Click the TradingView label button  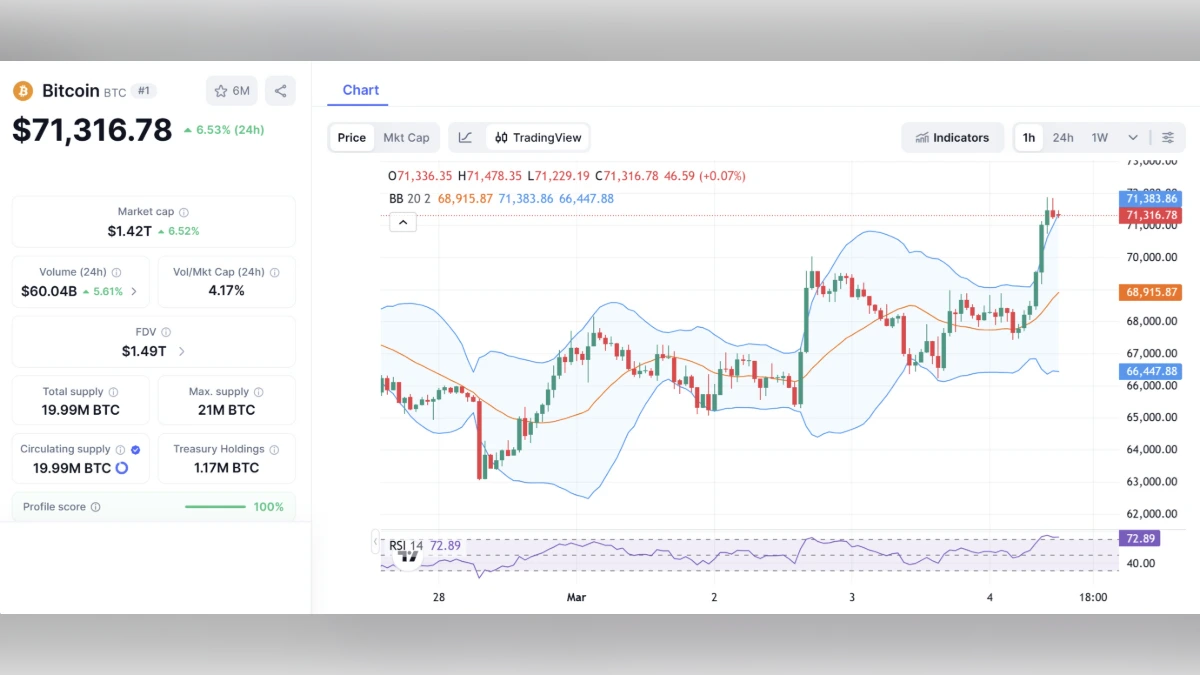tap(547, 137)
